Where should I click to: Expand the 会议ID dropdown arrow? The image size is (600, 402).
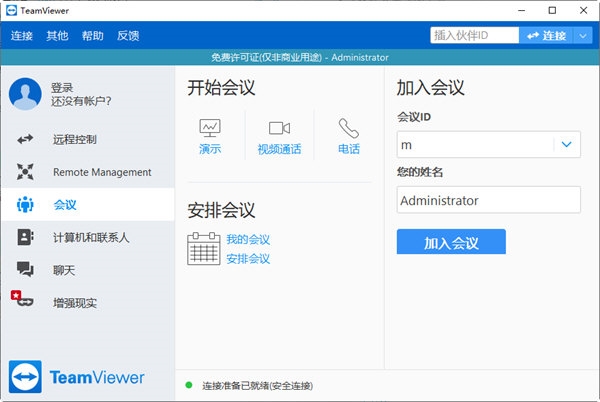point(567,144)
